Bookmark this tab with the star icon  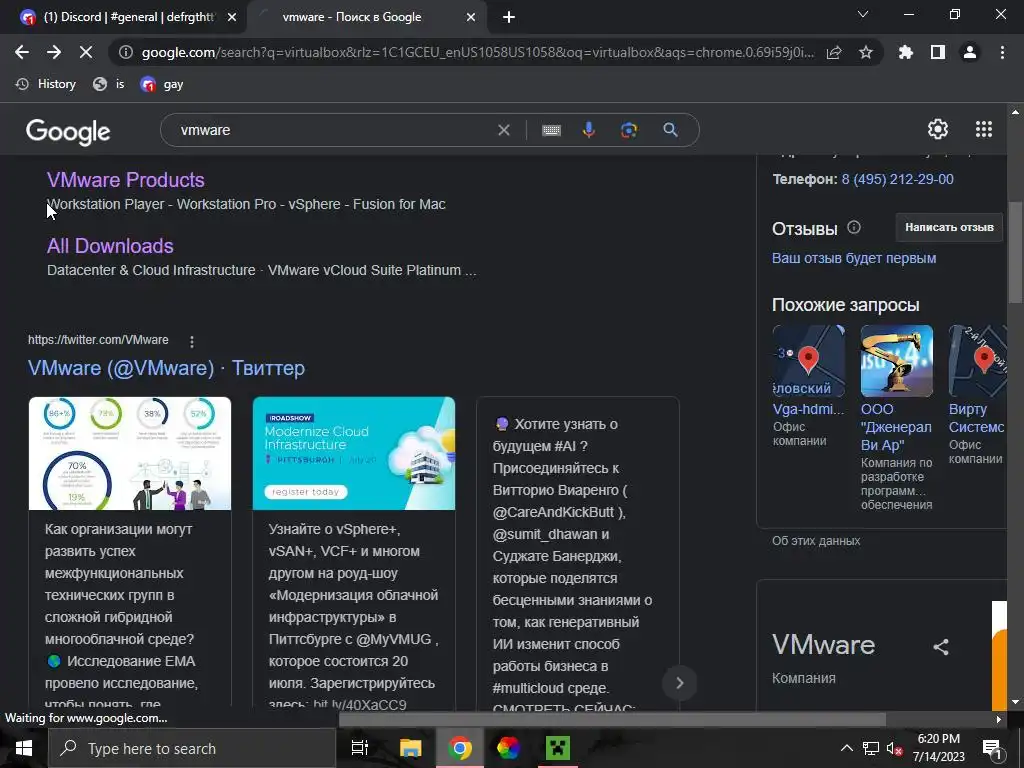pos(865,52)
